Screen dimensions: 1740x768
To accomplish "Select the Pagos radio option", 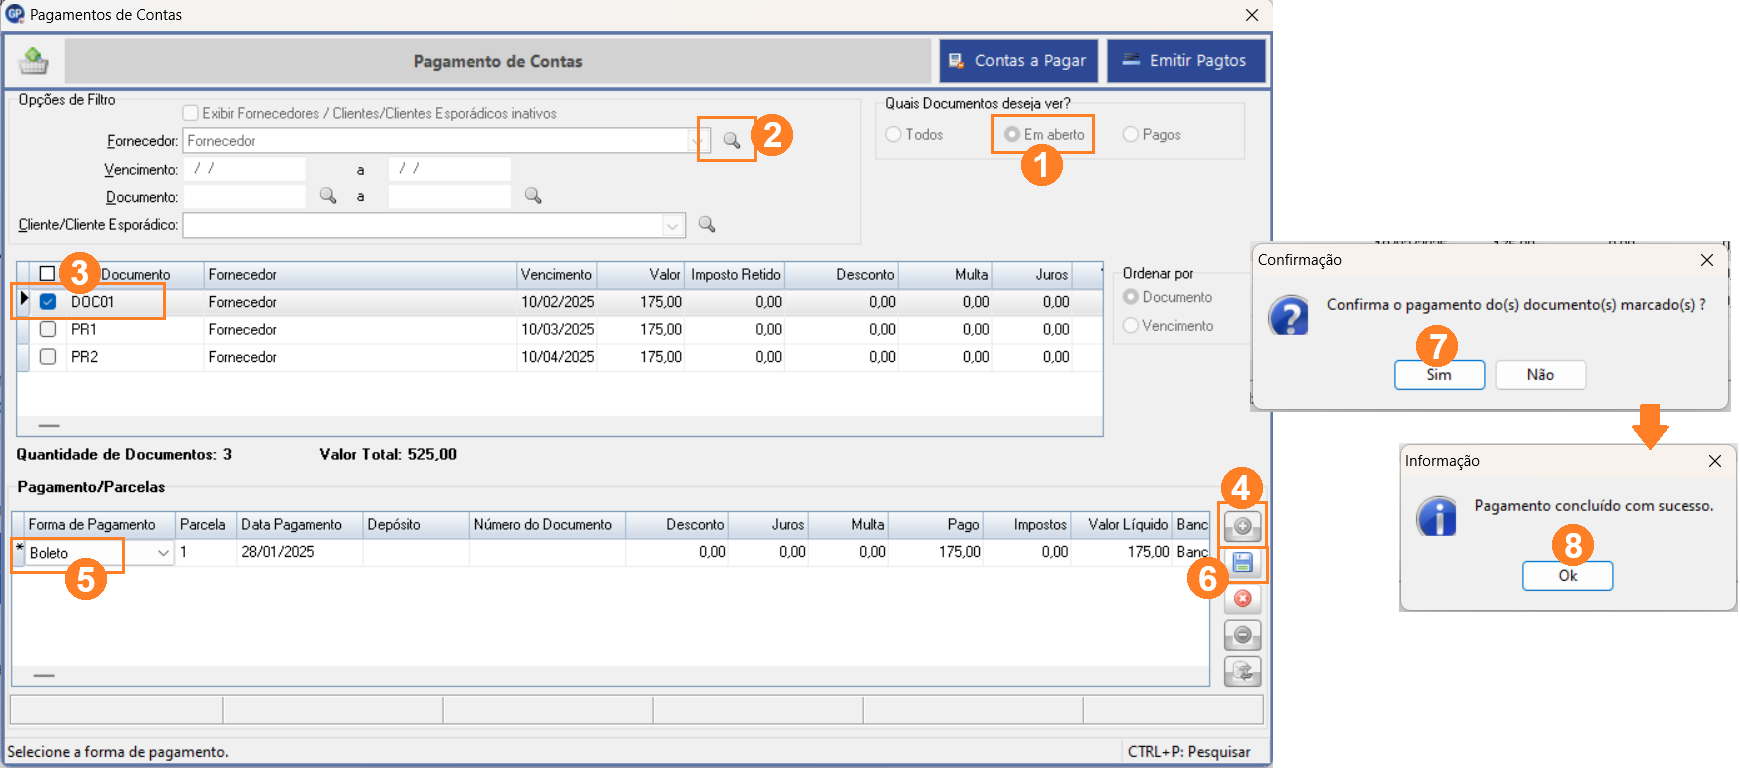I will tap(1131, 134).
